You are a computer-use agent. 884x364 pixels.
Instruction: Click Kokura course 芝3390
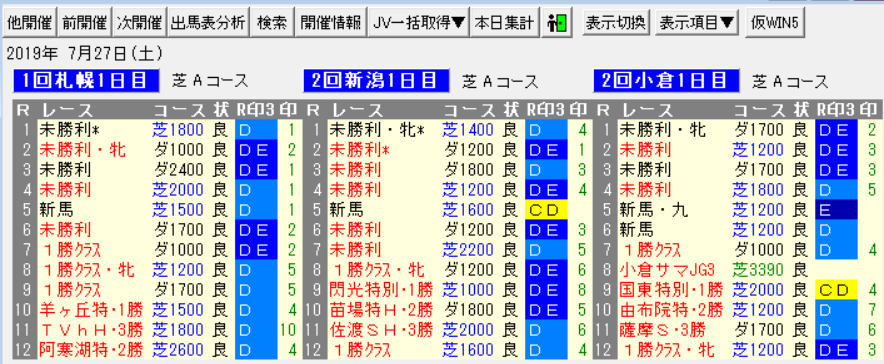click(x=758, y=269)
